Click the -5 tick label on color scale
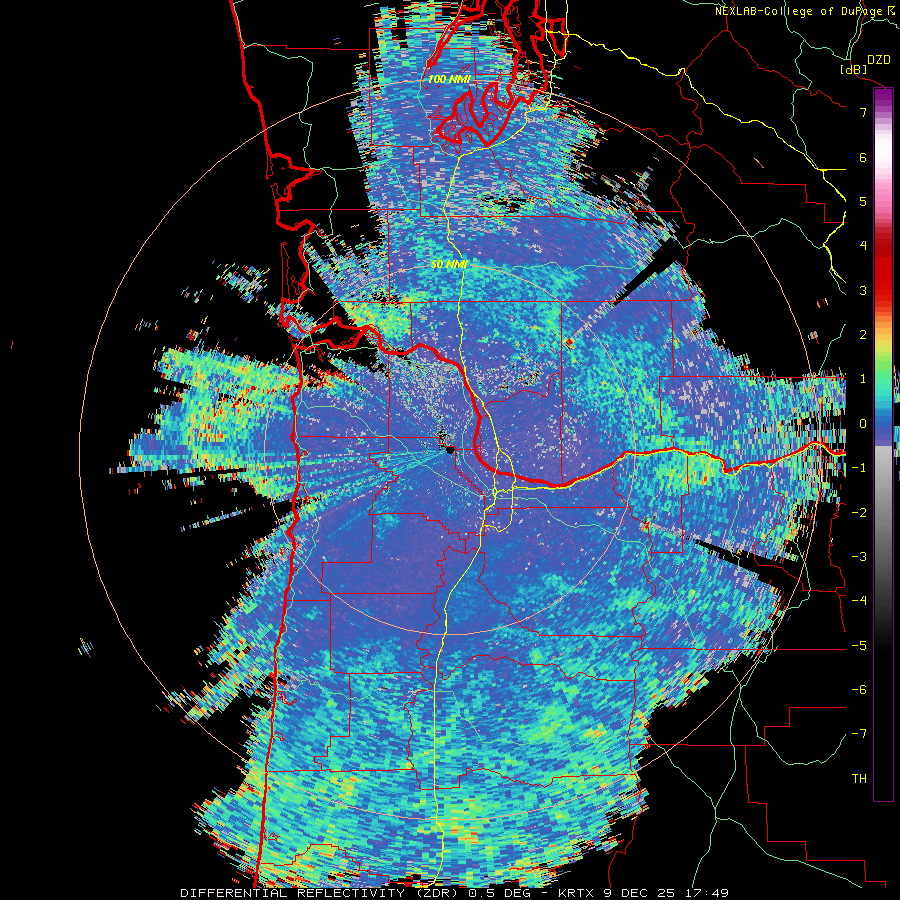This screenshot has height=900, width=900. point(859,646)
